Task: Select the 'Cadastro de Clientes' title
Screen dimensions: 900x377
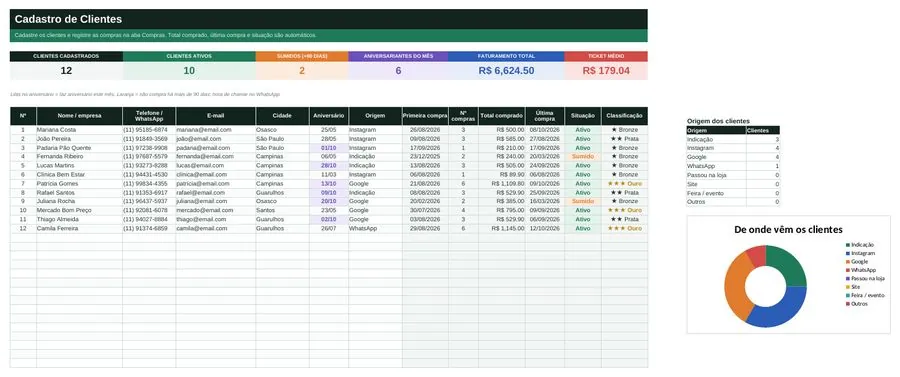Action: click(x=68, y=19)
